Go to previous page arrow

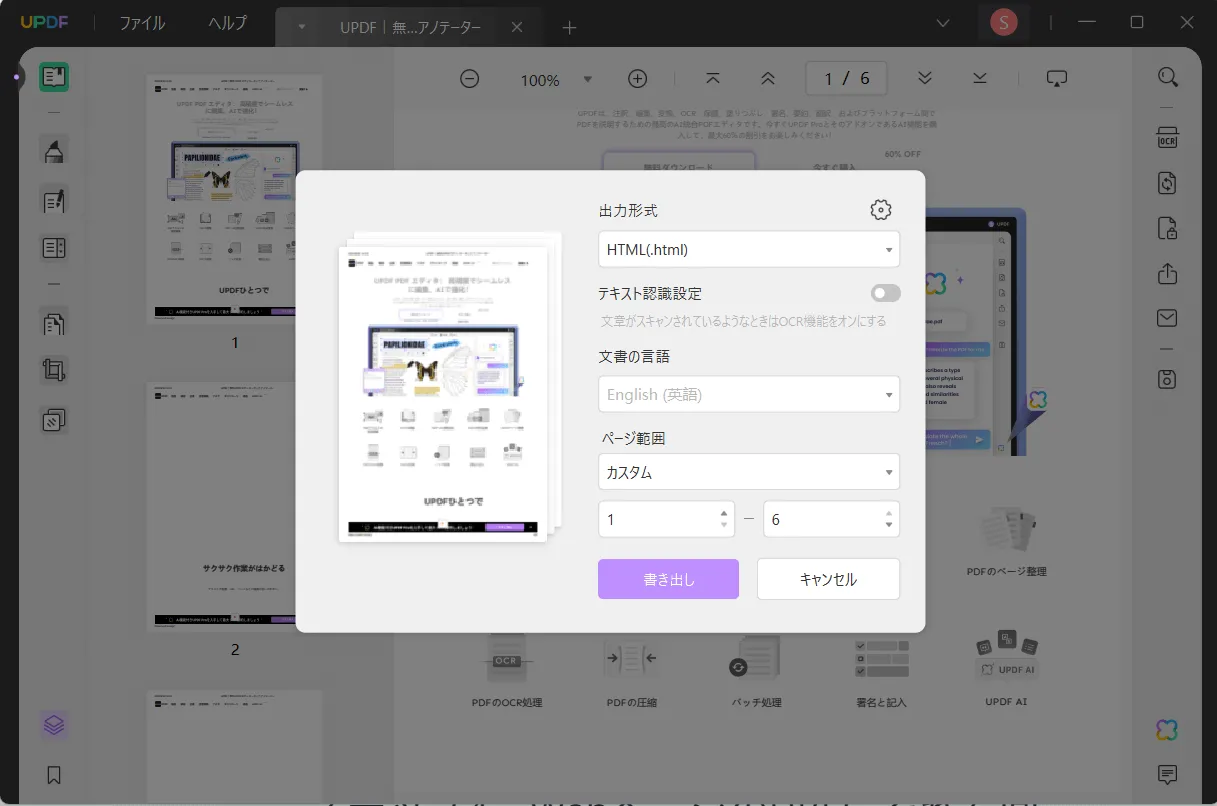point(767,78)
